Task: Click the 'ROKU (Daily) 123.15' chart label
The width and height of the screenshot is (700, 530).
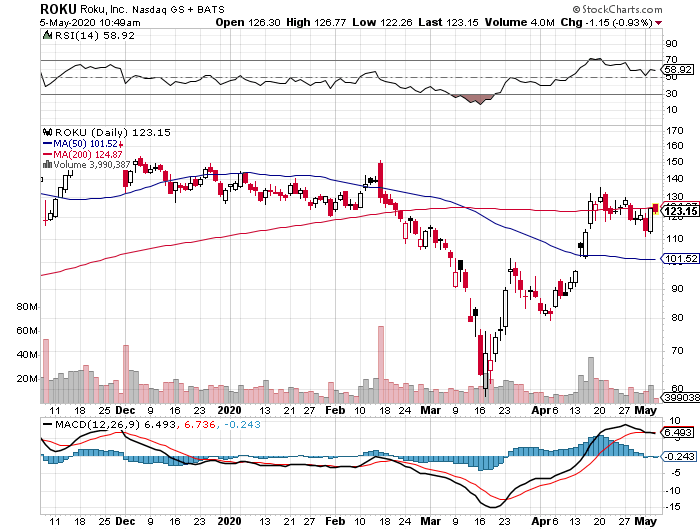Action: [112, 133]
